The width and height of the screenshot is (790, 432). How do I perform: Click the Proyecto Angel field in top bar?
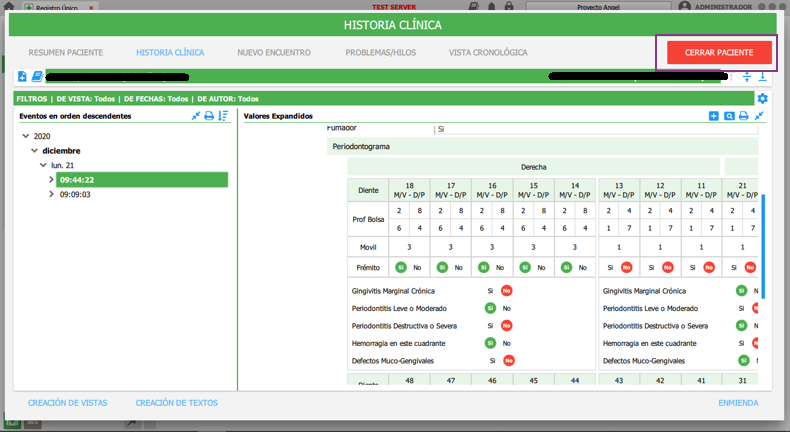599,7
